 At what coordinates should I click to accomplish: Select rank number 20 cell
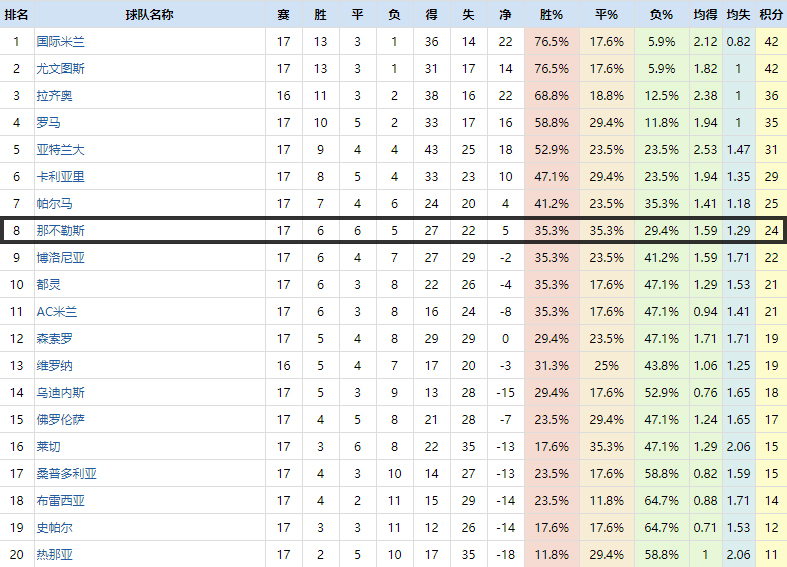[x=16, y=554]
